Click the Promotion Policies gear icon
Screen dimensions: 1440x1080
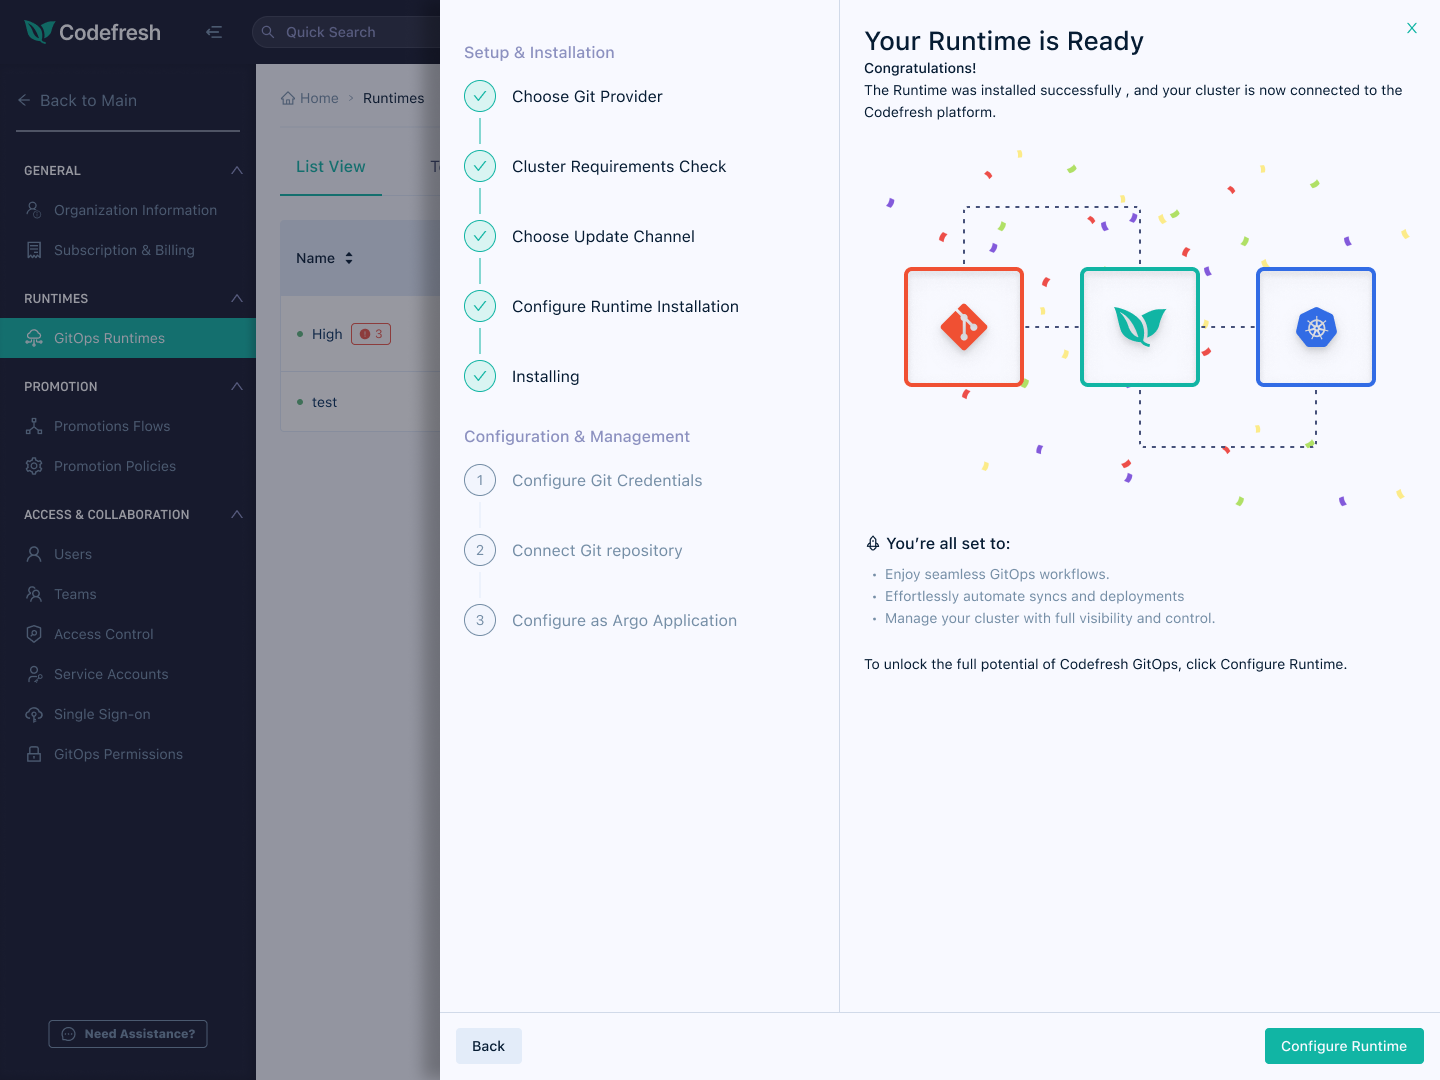point(34,466)
